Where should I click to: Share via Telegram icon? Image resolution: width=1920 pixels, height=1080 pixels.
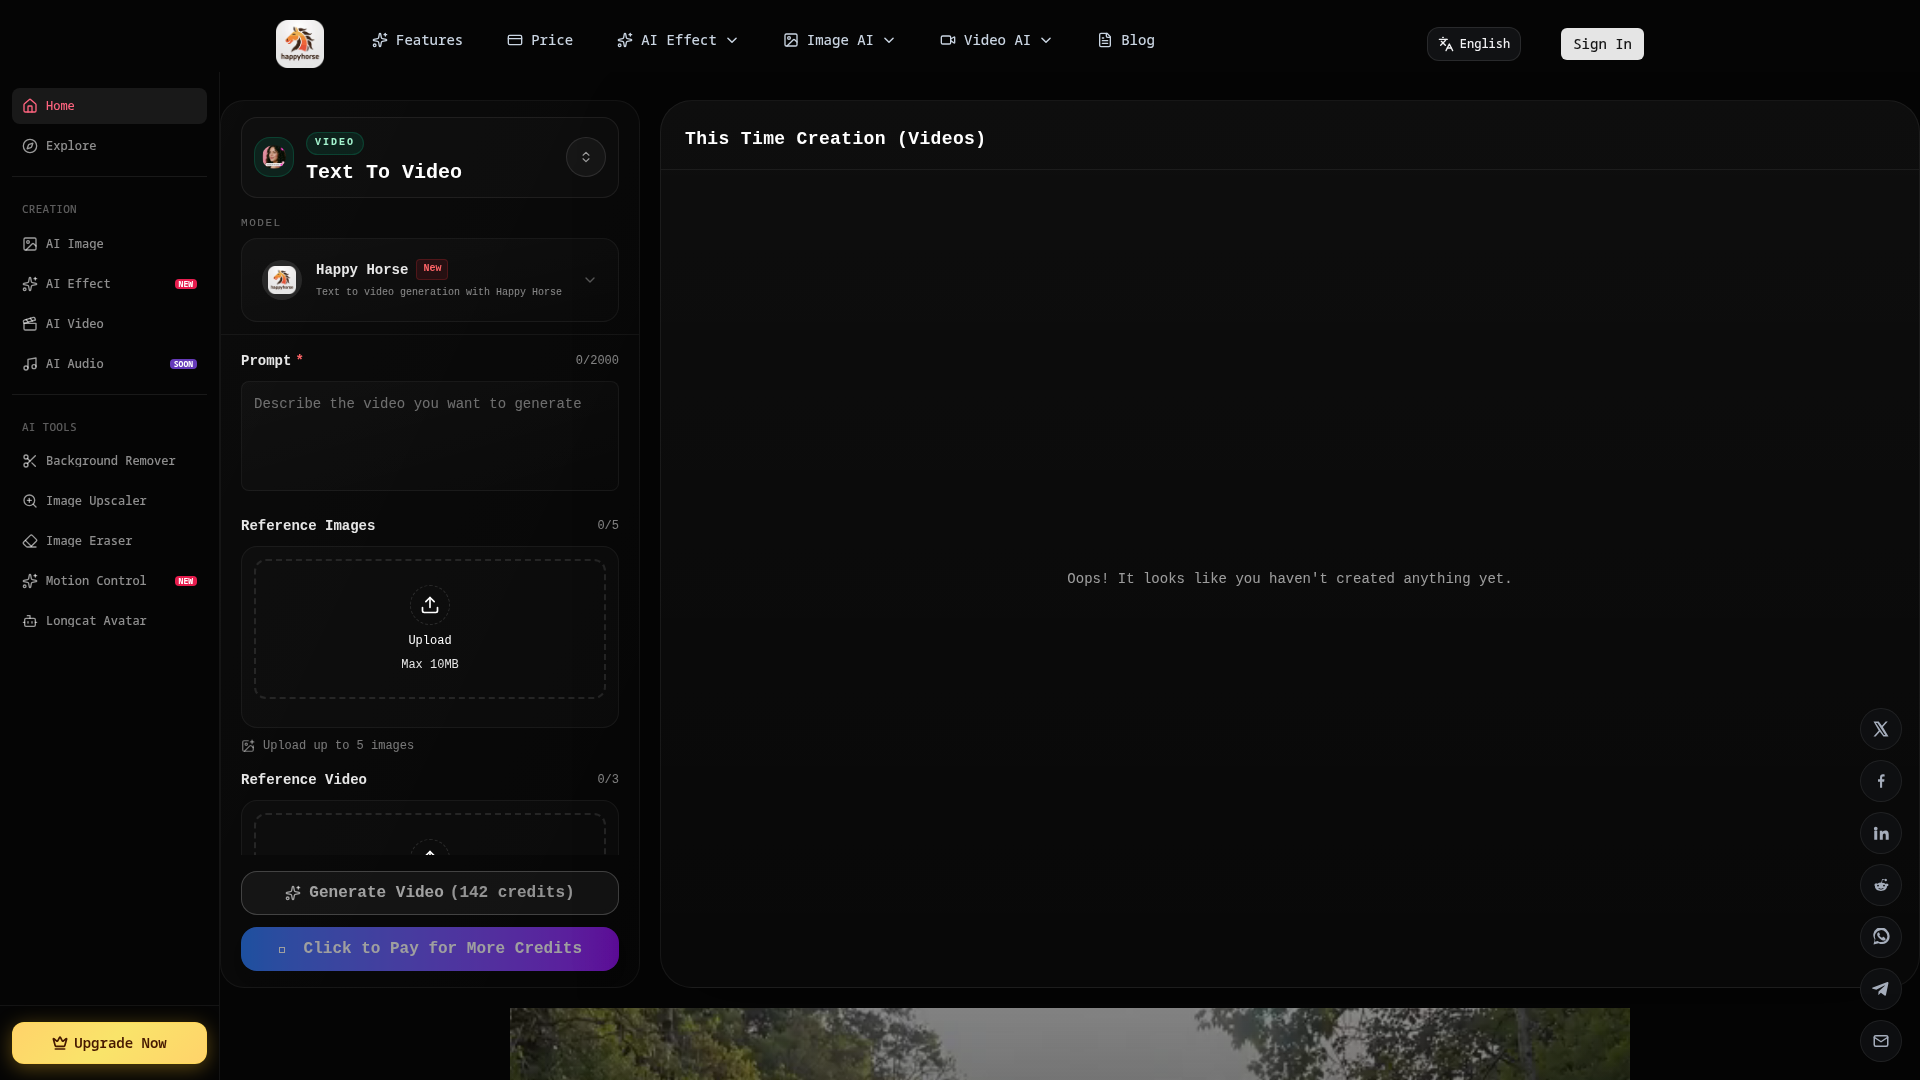click(x=1880, y=989)
